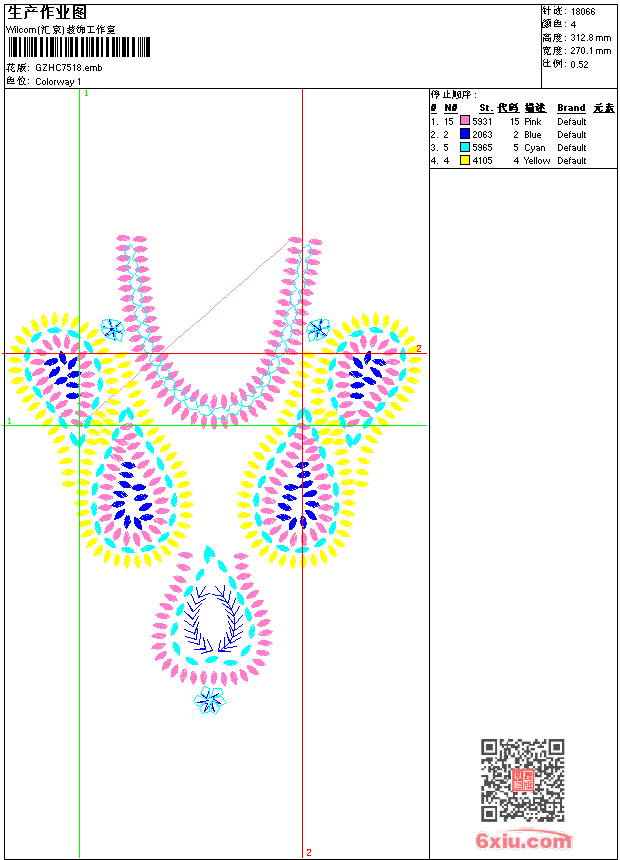Click the yellow color swatch in row 4
Screen dimensions: 620x860
coord(465,160)
